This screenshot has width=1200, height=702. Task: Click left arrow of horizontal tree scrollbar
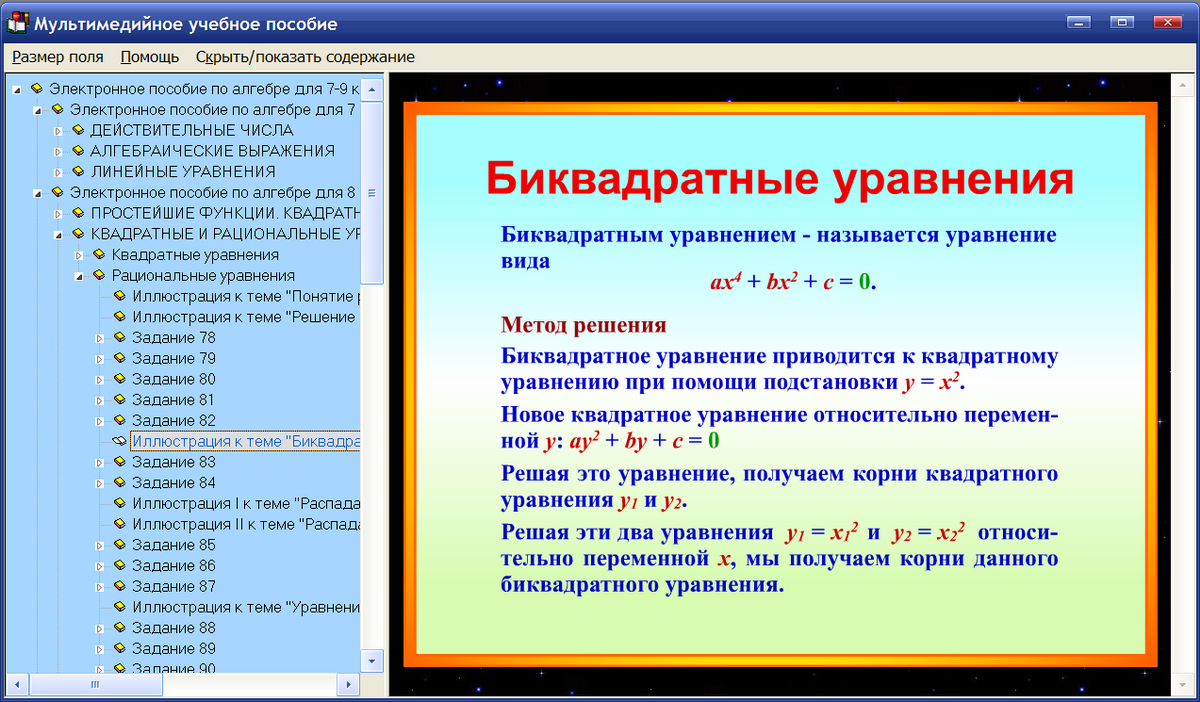pos(16,685)
